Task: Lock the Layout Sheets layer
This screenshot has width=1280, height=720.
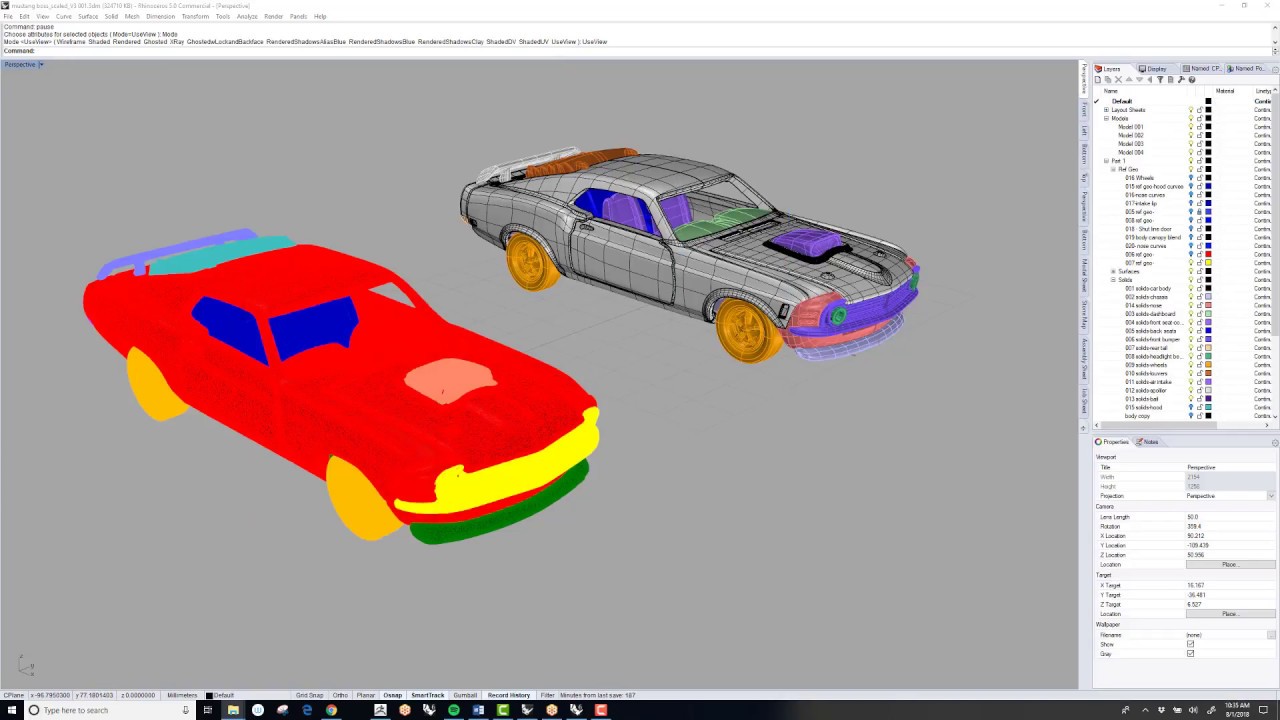Action: pyautogui.click(x=1200, y=110)
